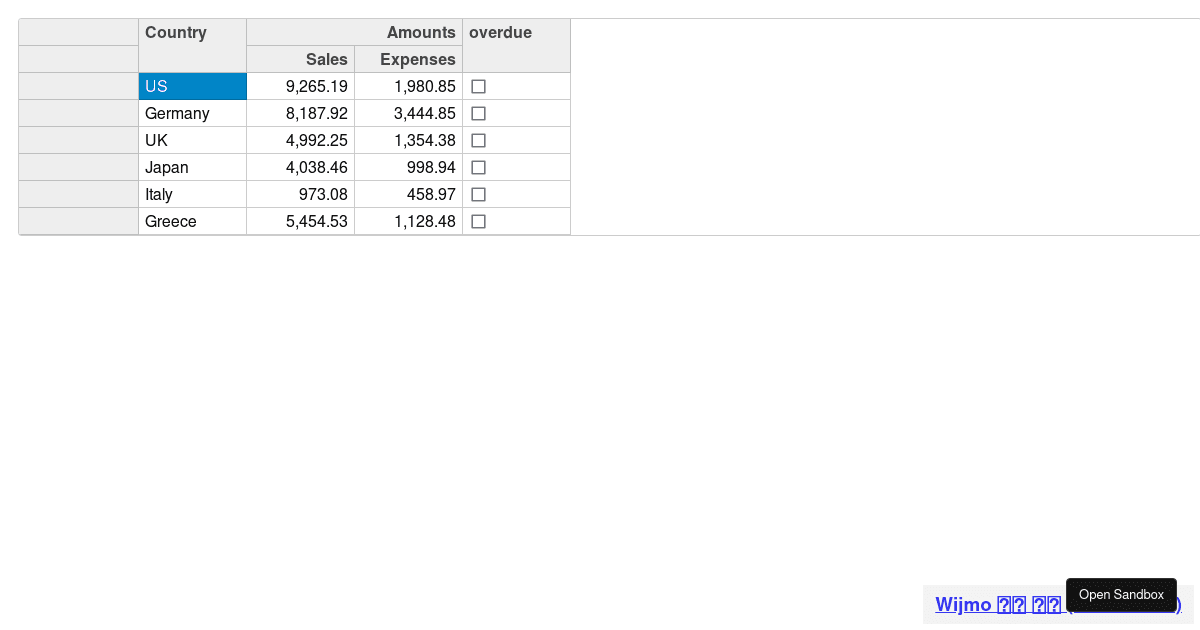Tick the overdue checkbox for Japan
This screenshot has height=630, width=1200.
[x=478, y=167]
